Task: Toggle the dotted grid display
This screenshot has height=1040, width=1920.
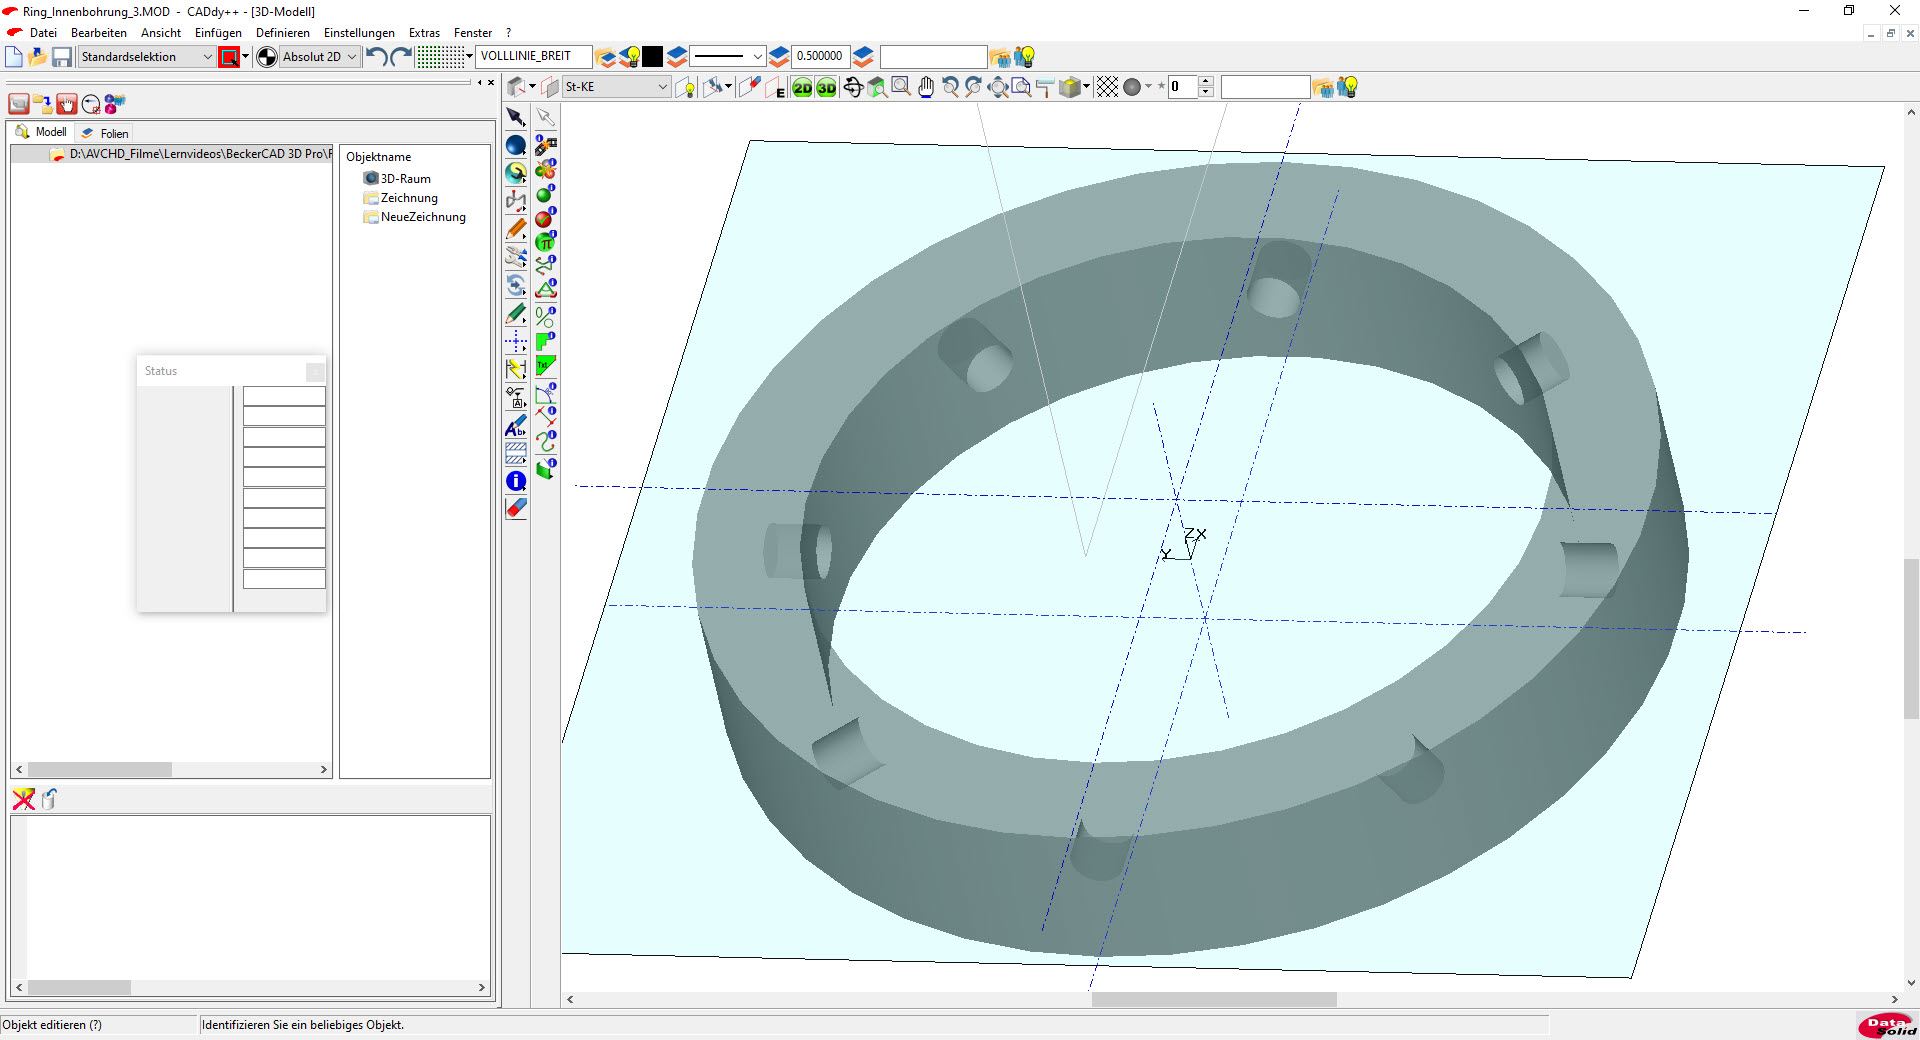Action: click(x=440, y=57)
